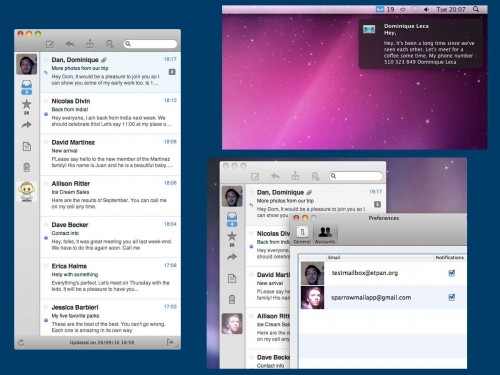Star the Dan, Dominique message
Screen dimensions: 500x375
[x=46, y=60]
